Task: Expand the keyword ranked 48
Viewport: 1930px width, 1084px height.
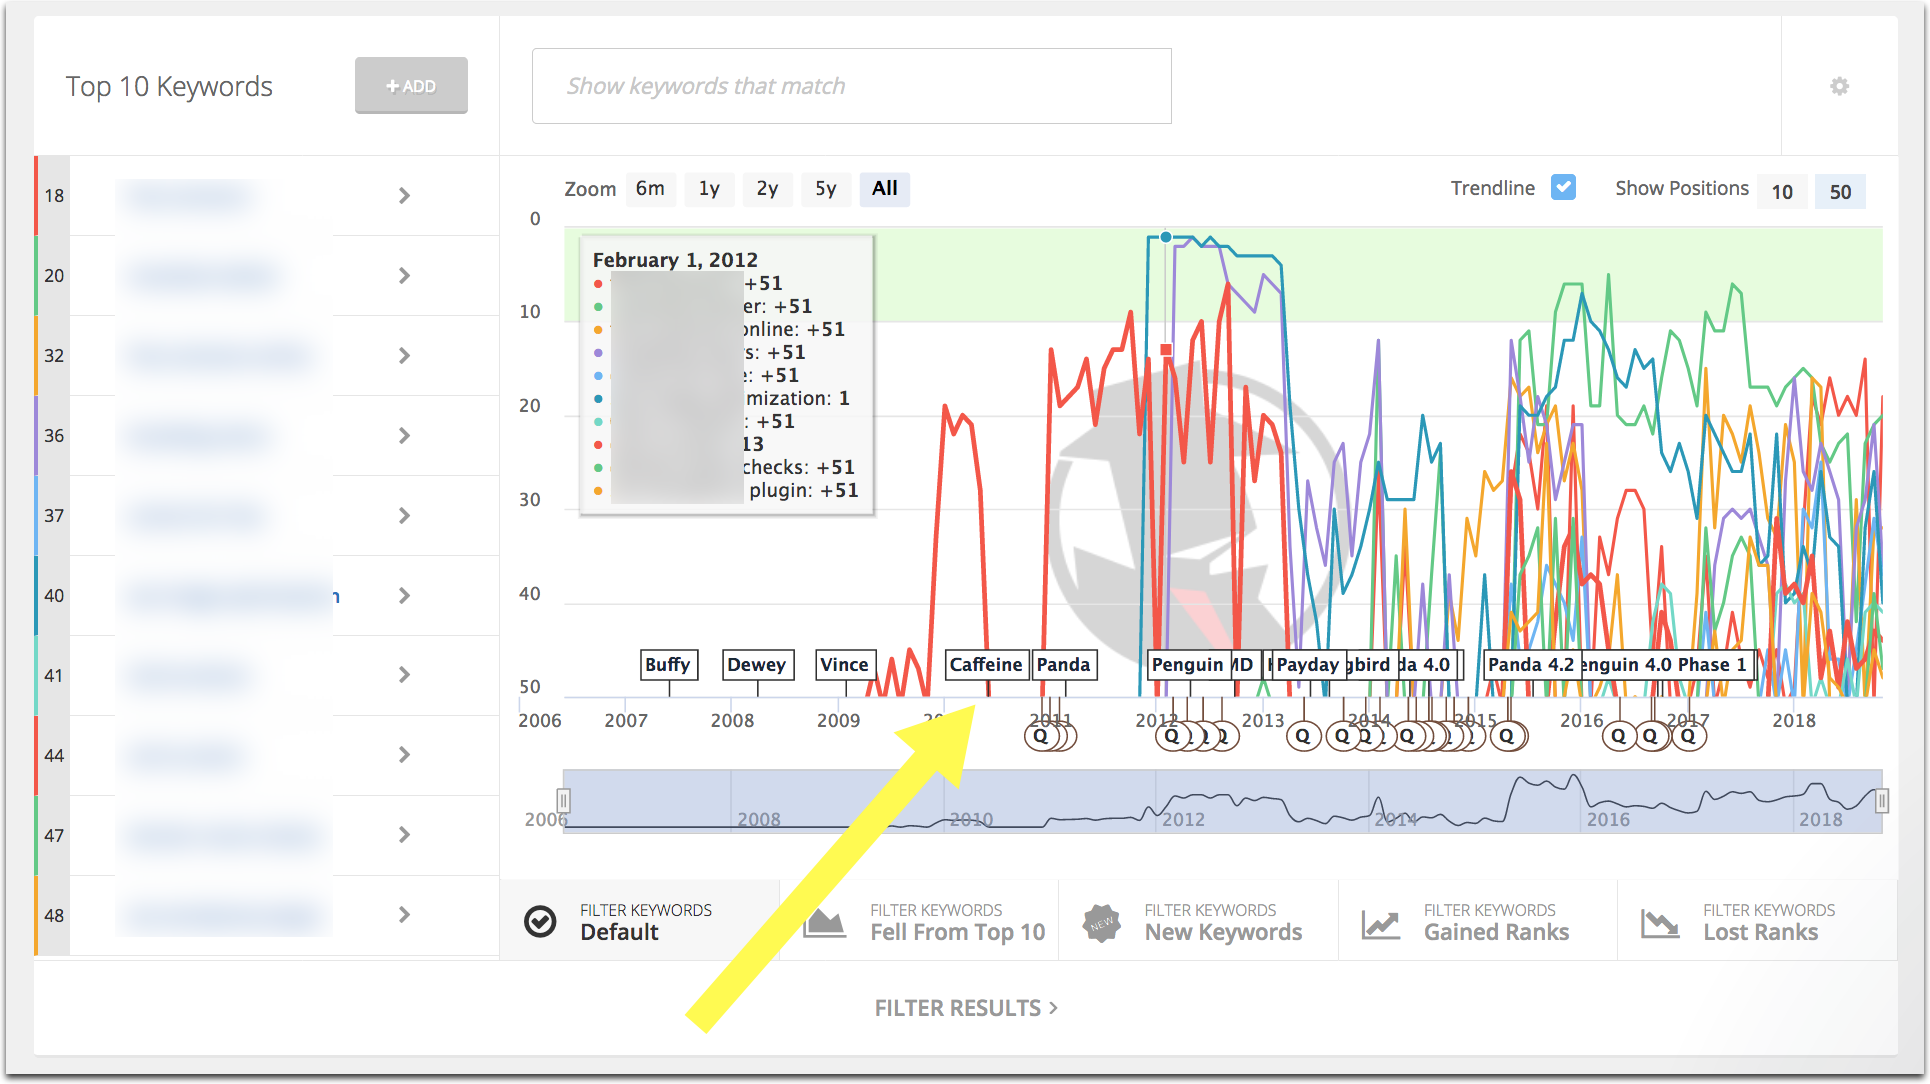Action: pyautogui.click(x=404, y=915)
